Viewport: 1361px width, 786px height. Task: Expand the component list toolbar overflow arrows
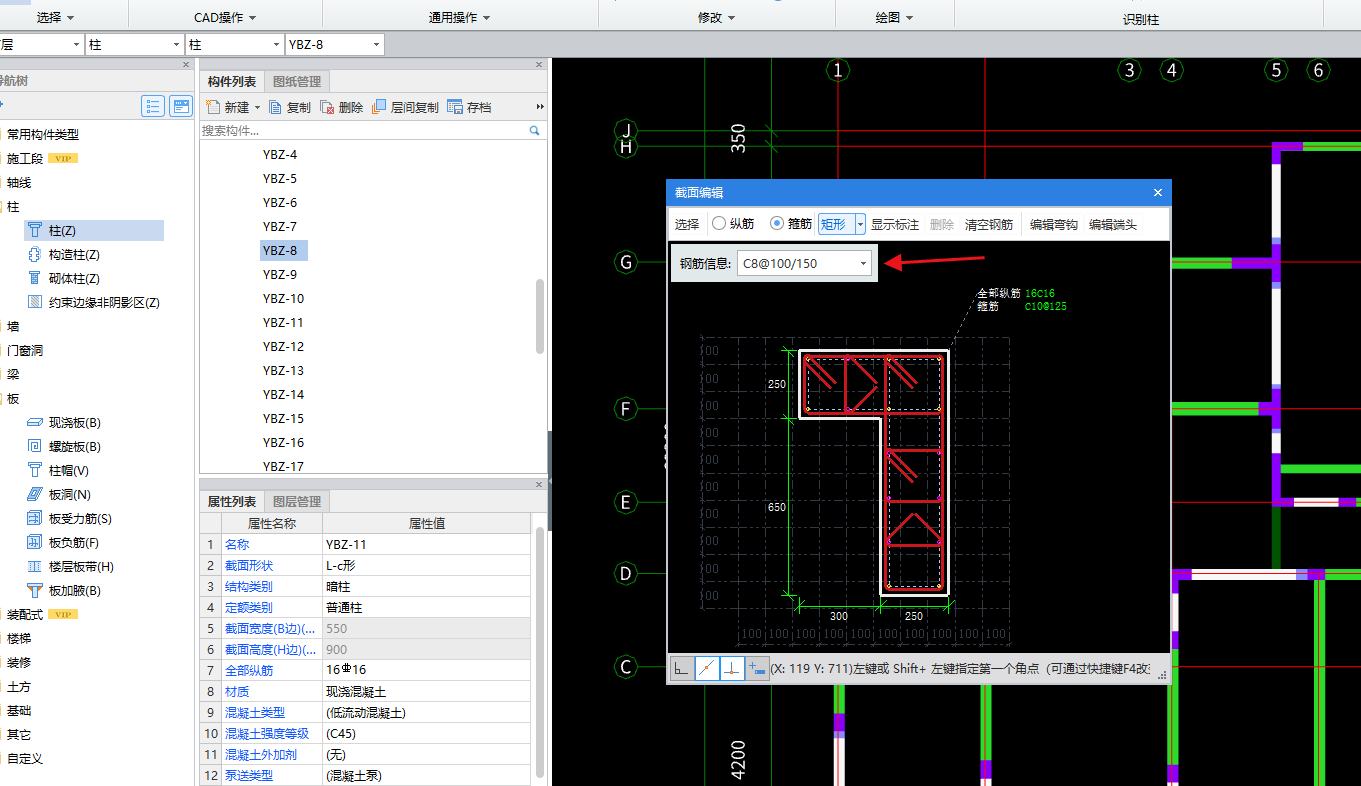(x=541, y=107)
